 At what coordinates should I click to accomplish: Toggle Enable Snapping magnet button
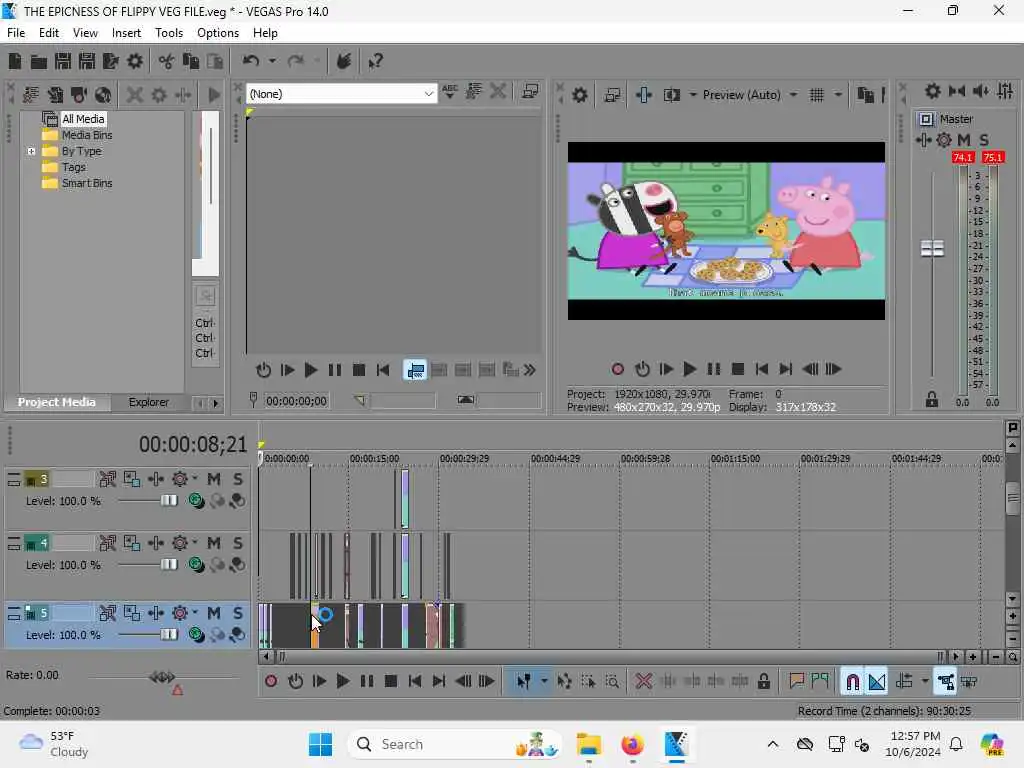852,682
